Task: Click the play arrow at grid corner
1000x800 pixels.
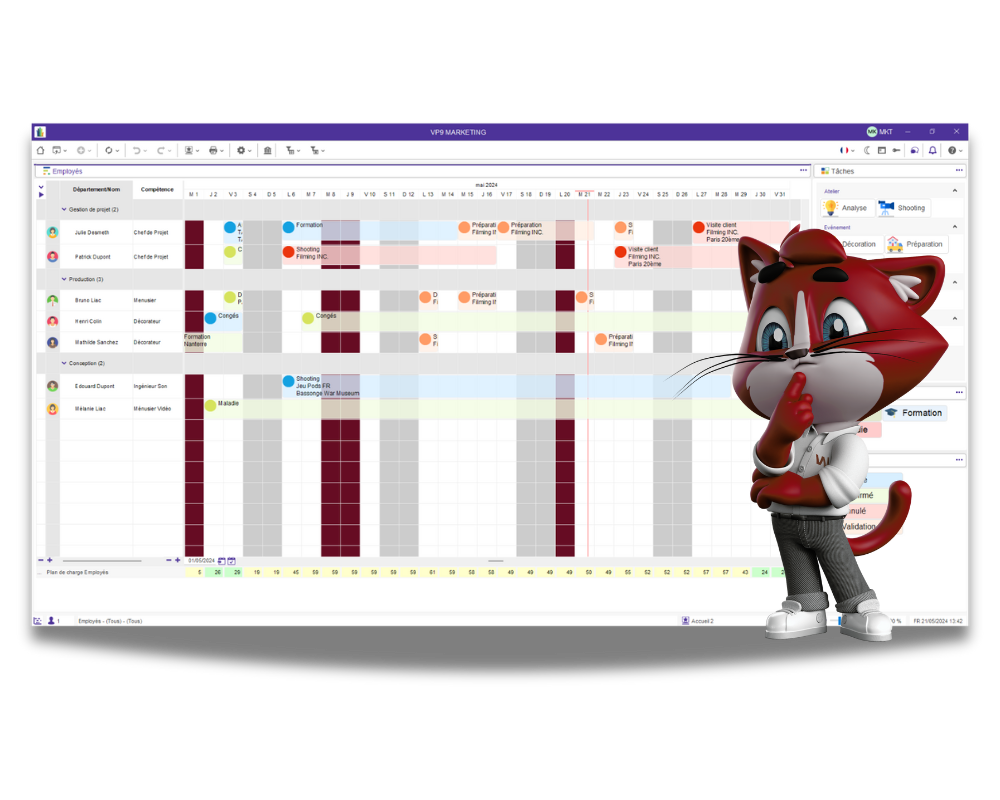Action: click(41, 195)
